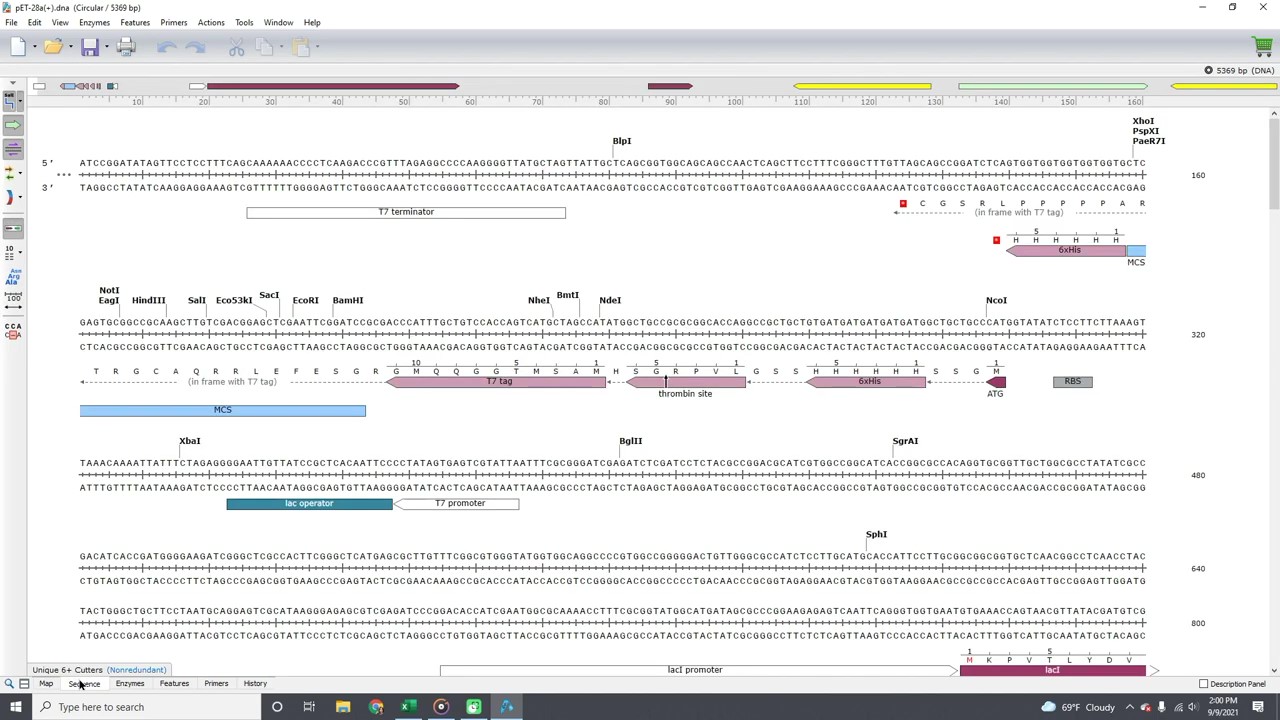Open the Enzymes menu
This screenshot has width=1280, height=720.
point(94,22)
